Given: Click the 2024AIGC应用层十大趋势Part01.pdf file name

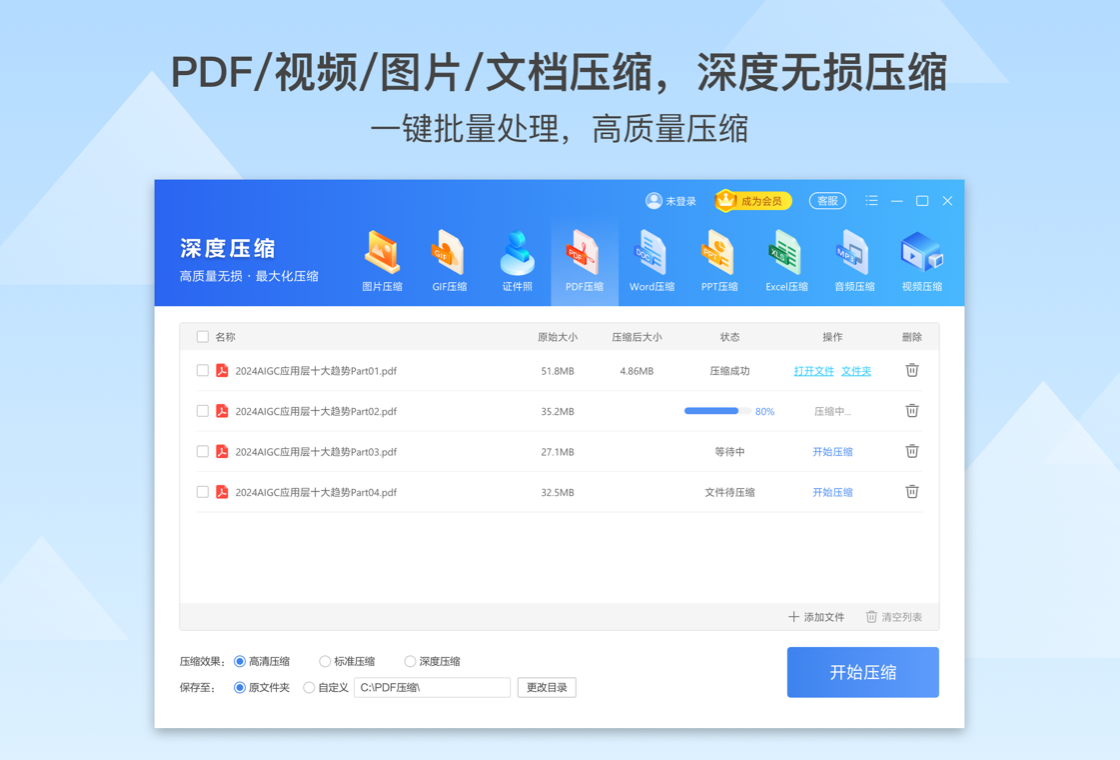Looking at the screenshot, I should (316, 371).
